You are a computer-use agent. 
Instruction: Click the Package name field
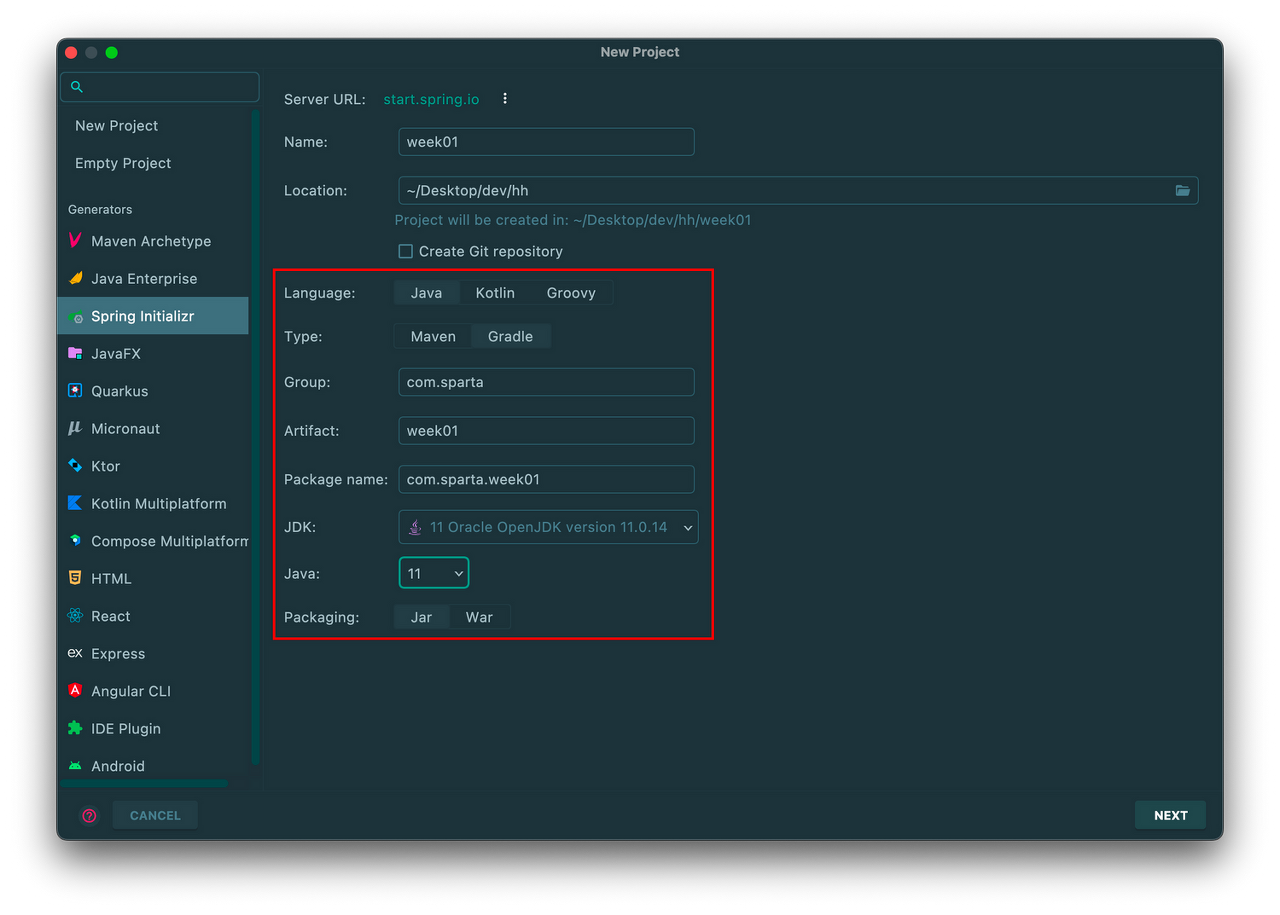click(x=546, y=479)
